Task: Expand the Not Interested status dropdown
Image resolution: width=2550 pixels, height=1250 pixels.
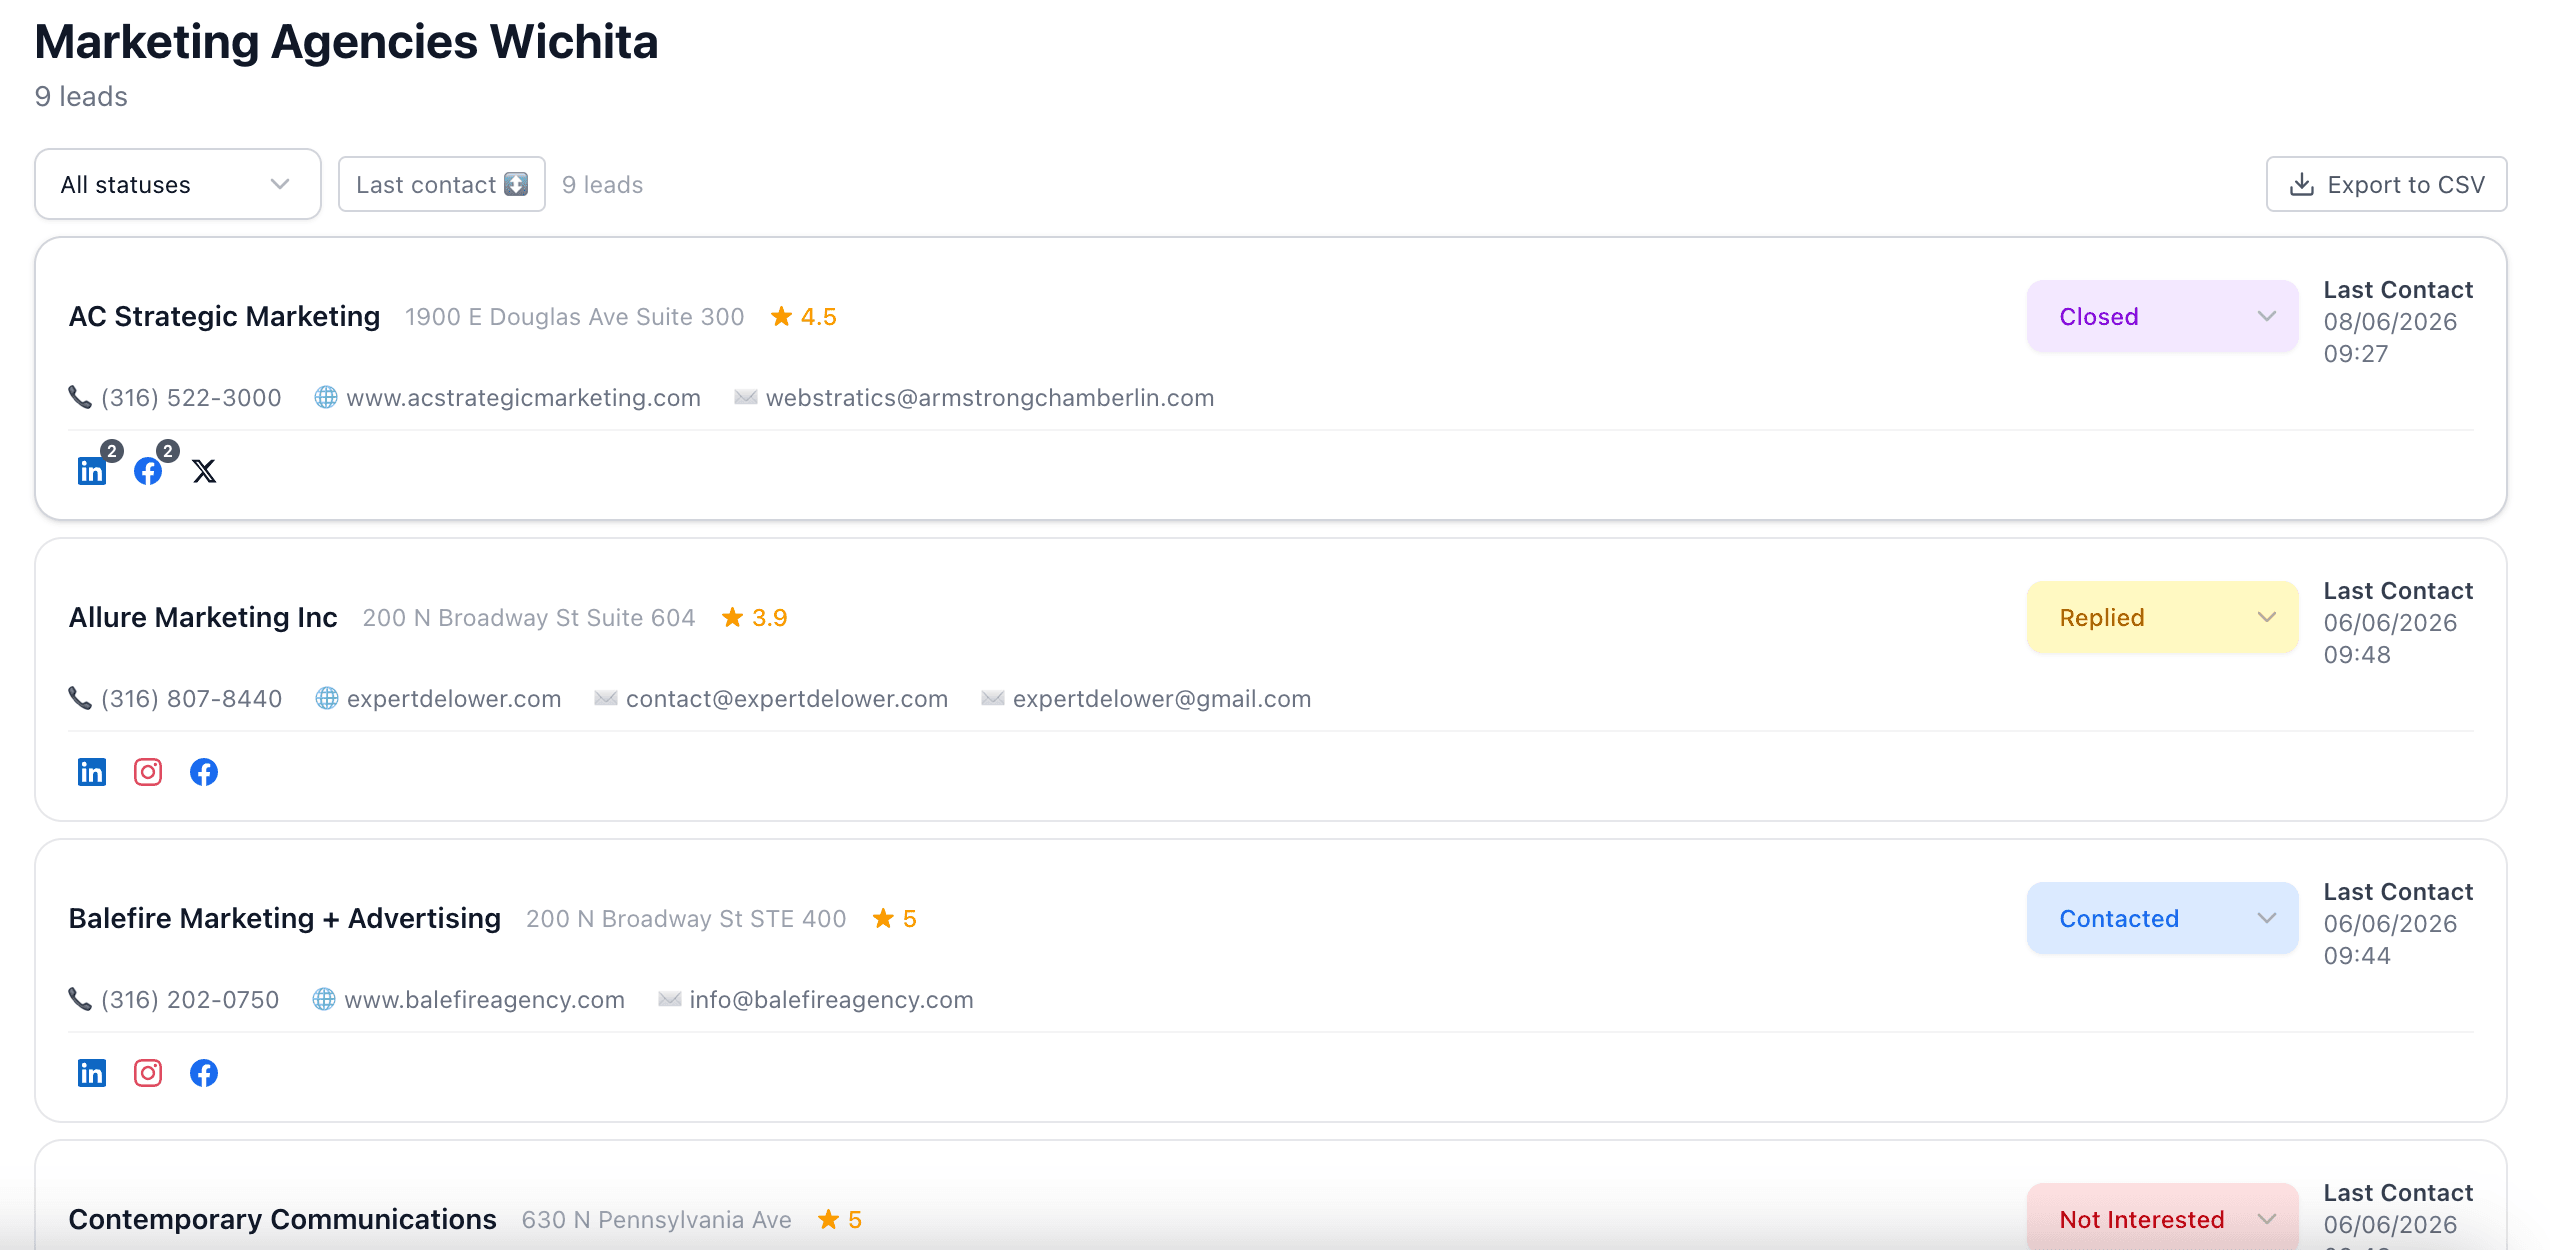Action: [x=2162, y=1219]
